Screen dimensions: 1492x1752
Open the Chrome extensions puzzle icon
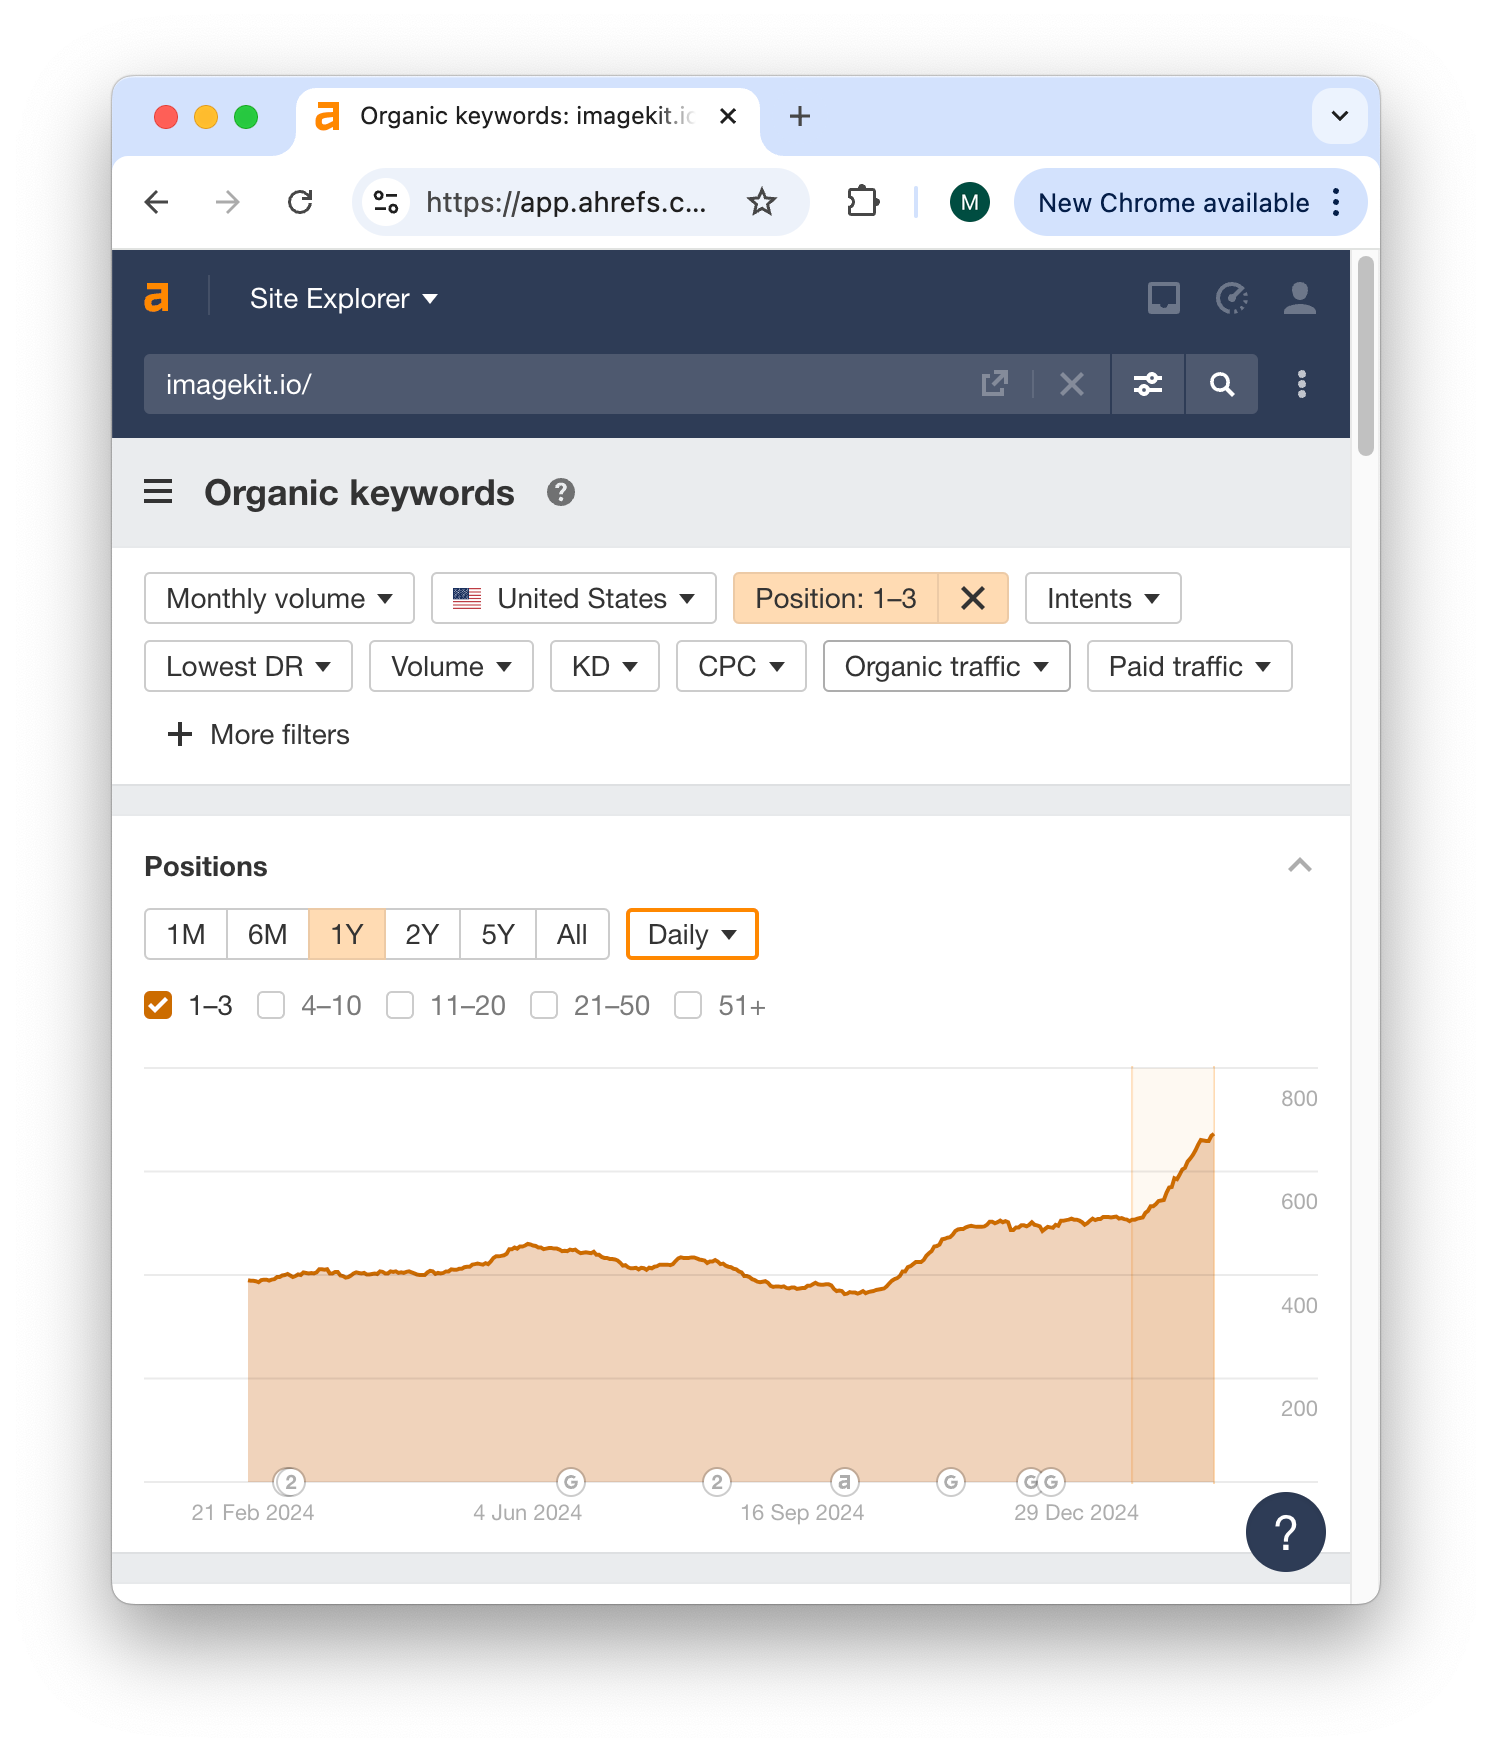[862, 202]
